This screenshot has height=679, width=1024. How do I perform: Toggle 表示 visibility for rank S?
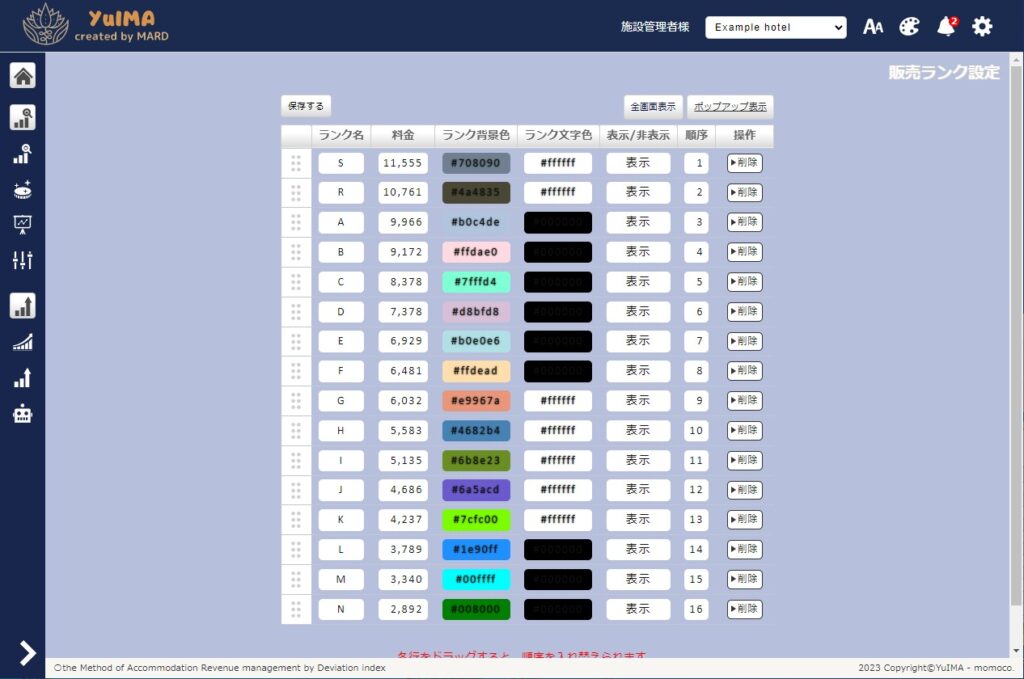(x=638, y=163)
